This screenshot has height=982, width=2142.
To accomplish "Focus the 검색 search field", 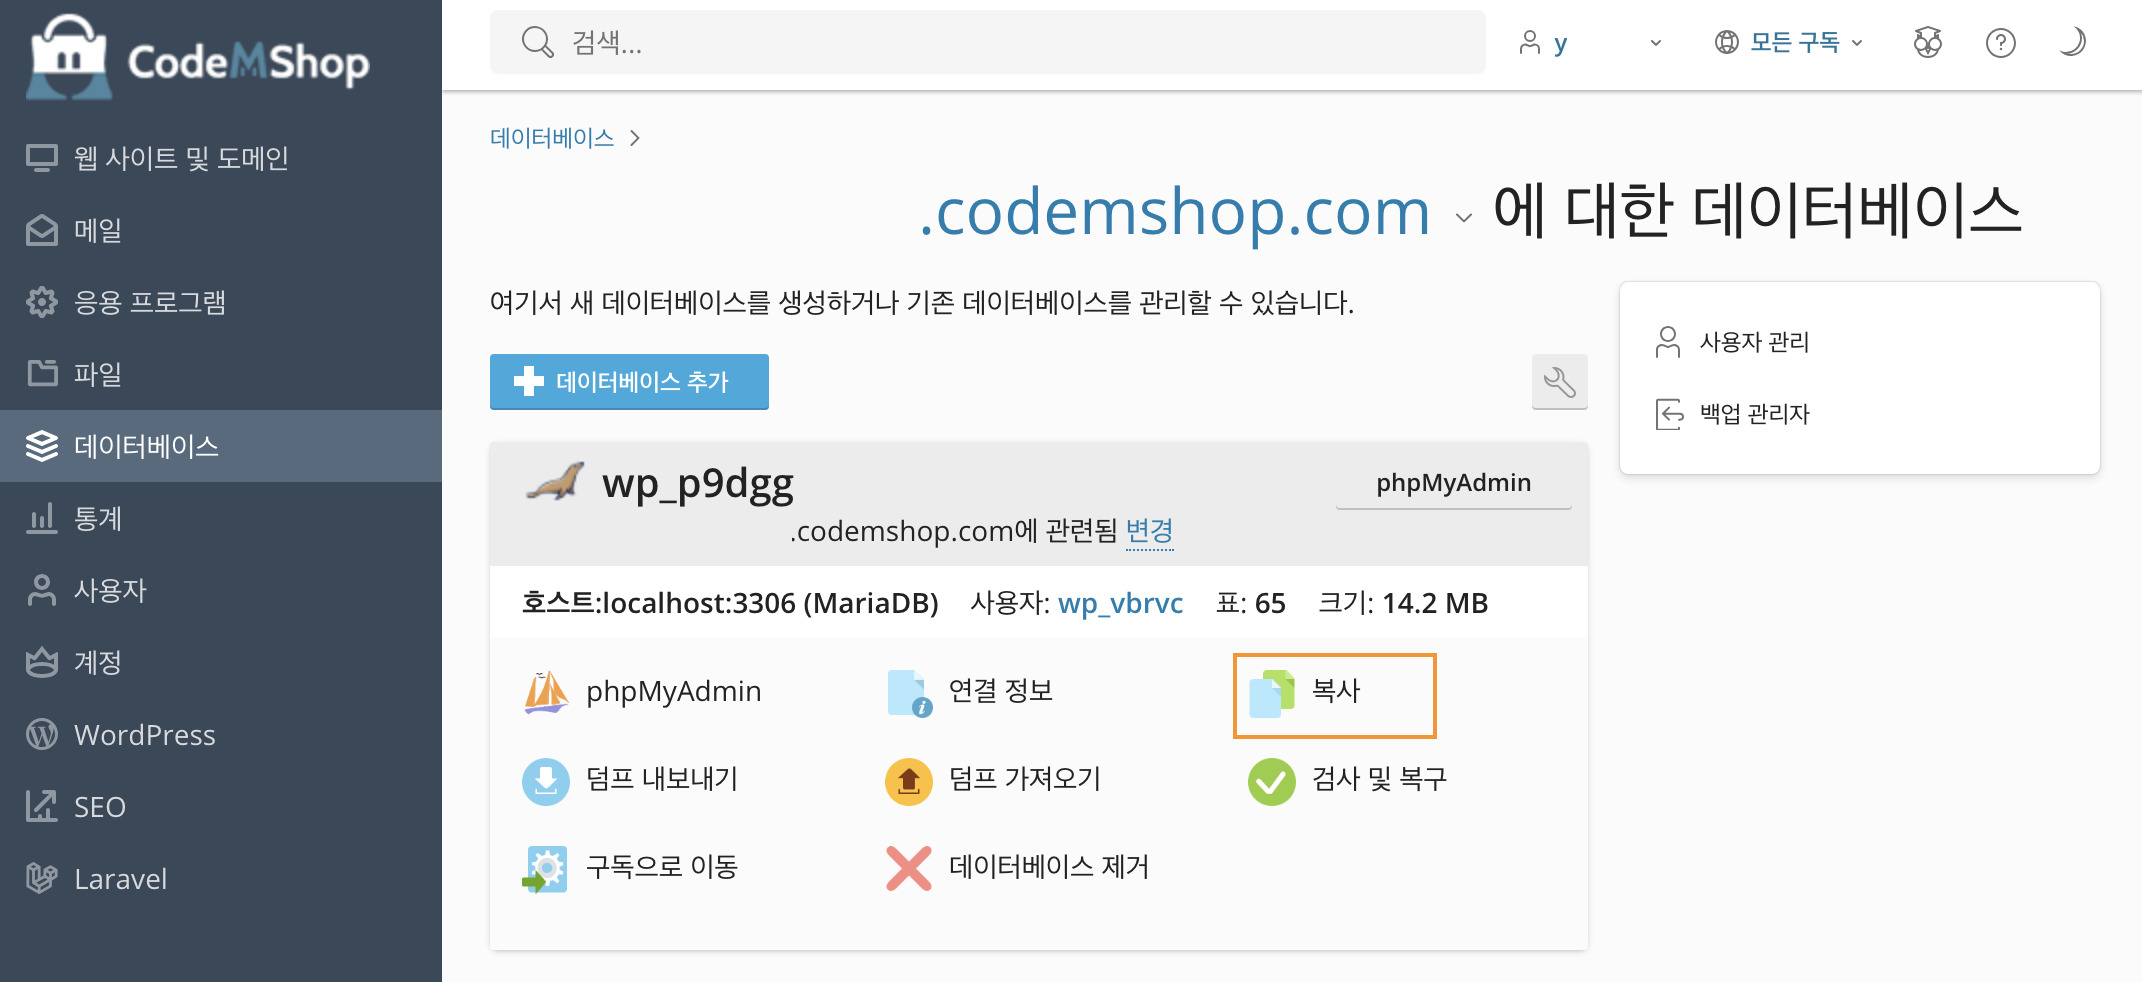I will click(987, 42).
